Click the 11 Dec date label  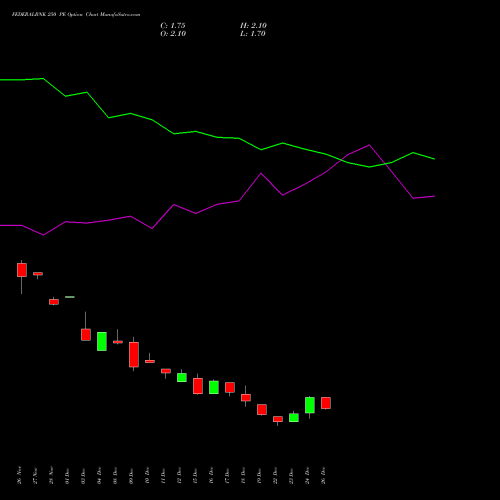163,476
